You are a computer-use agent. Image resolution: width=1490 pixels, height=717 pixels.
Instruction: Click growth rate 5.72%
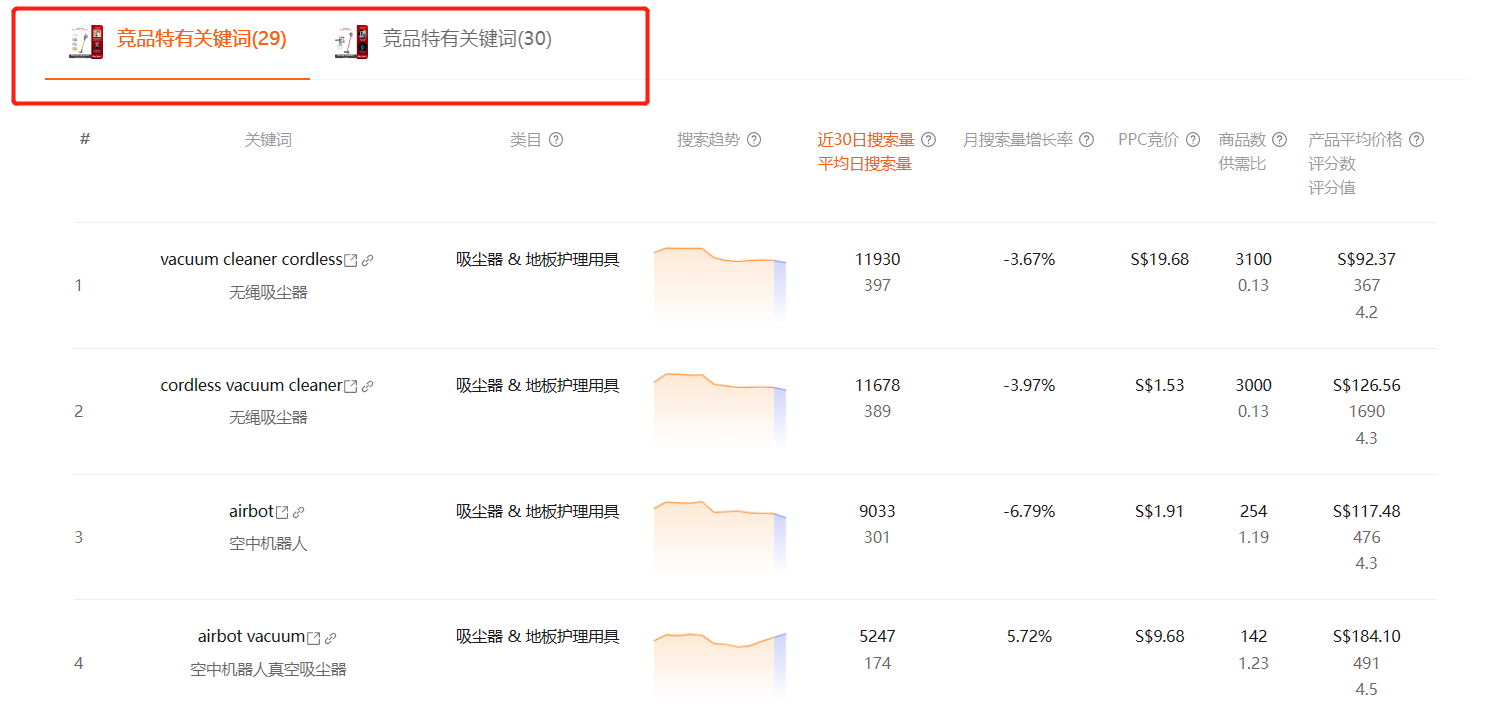point(1029,636)
